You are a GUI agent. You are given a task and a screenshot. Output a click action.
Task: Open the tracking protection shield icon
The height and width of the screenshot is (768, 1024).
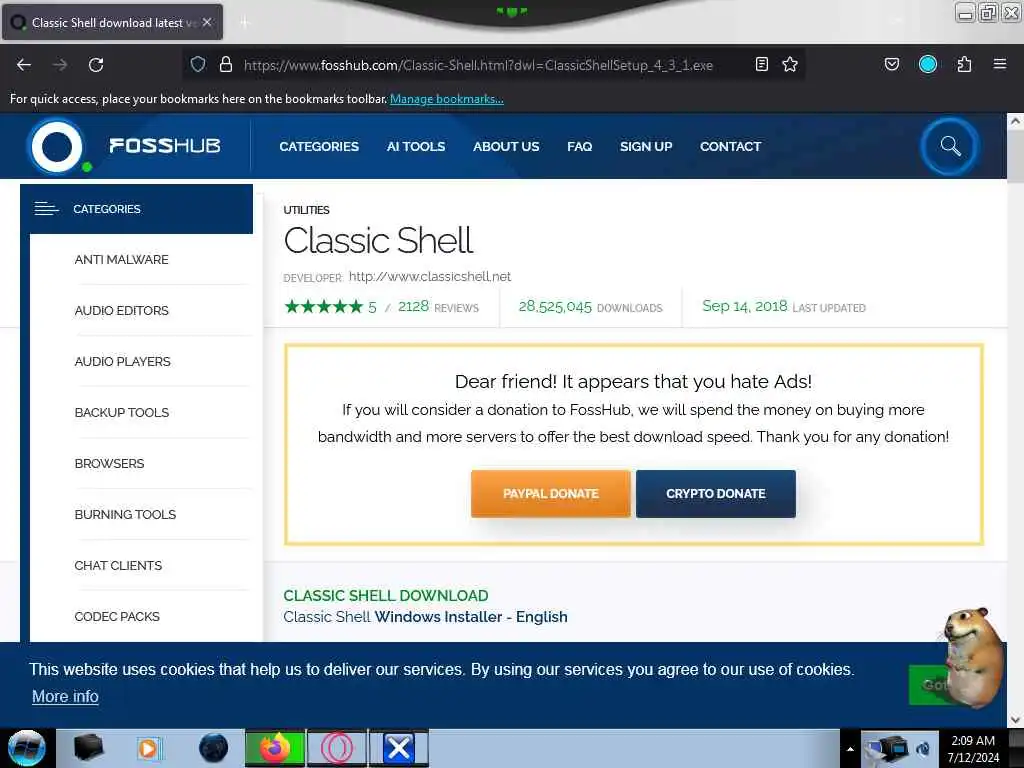pos(198,64)
